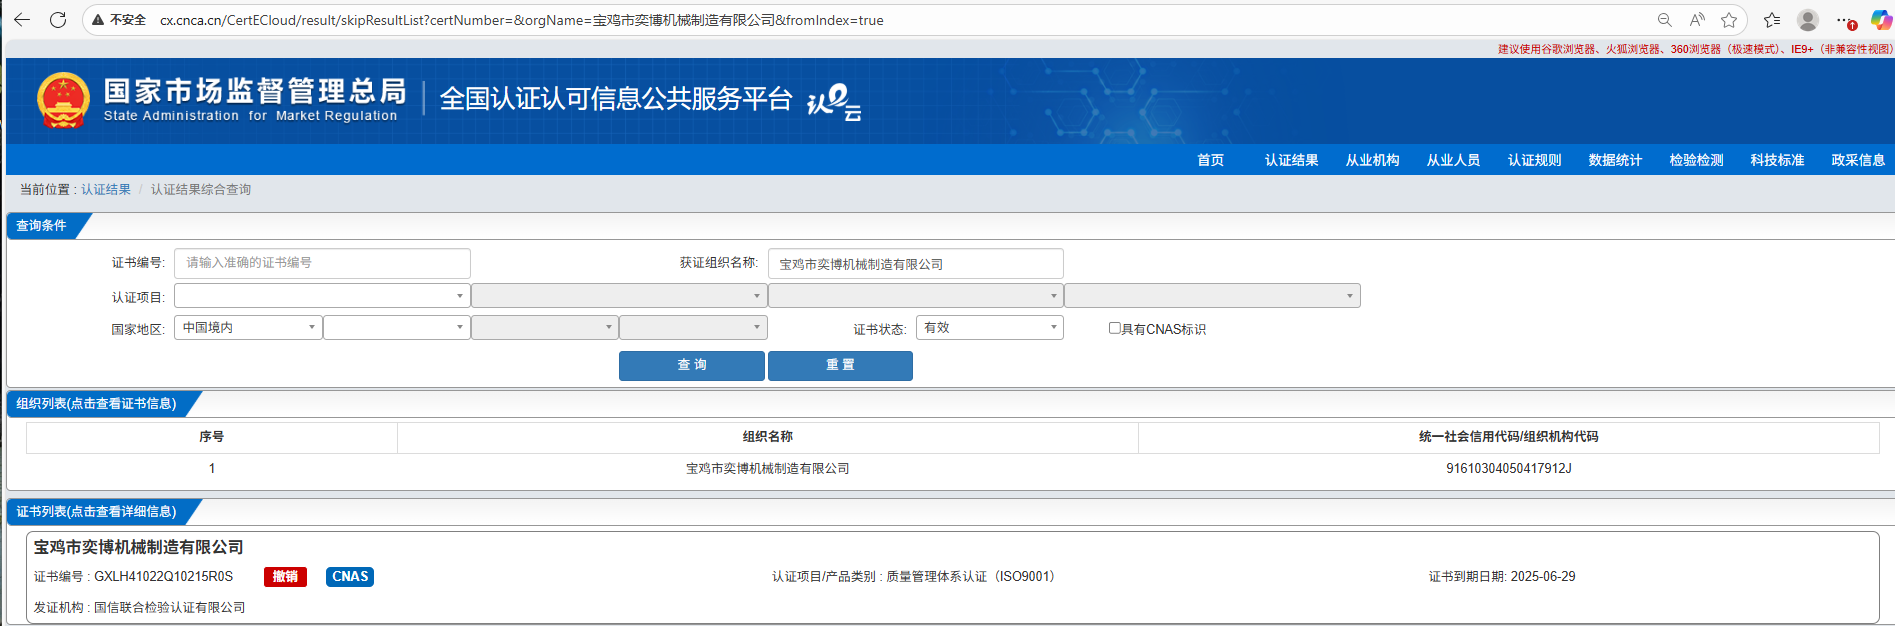1895x626 pixels.
Task: Click the 组织列表 section header
Action: tap(96, 404)
